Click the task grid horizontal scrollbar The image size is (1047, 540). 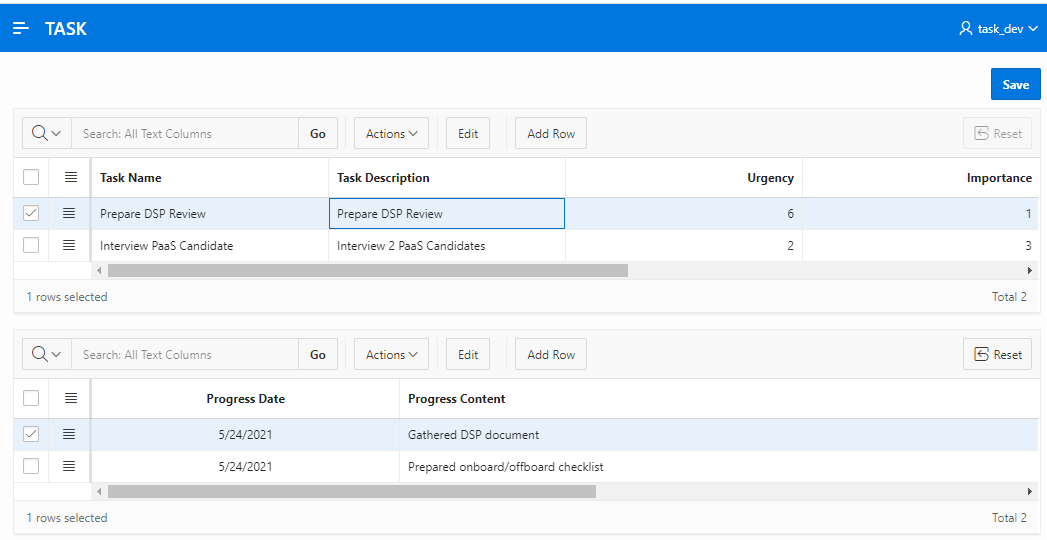point(367,270)
